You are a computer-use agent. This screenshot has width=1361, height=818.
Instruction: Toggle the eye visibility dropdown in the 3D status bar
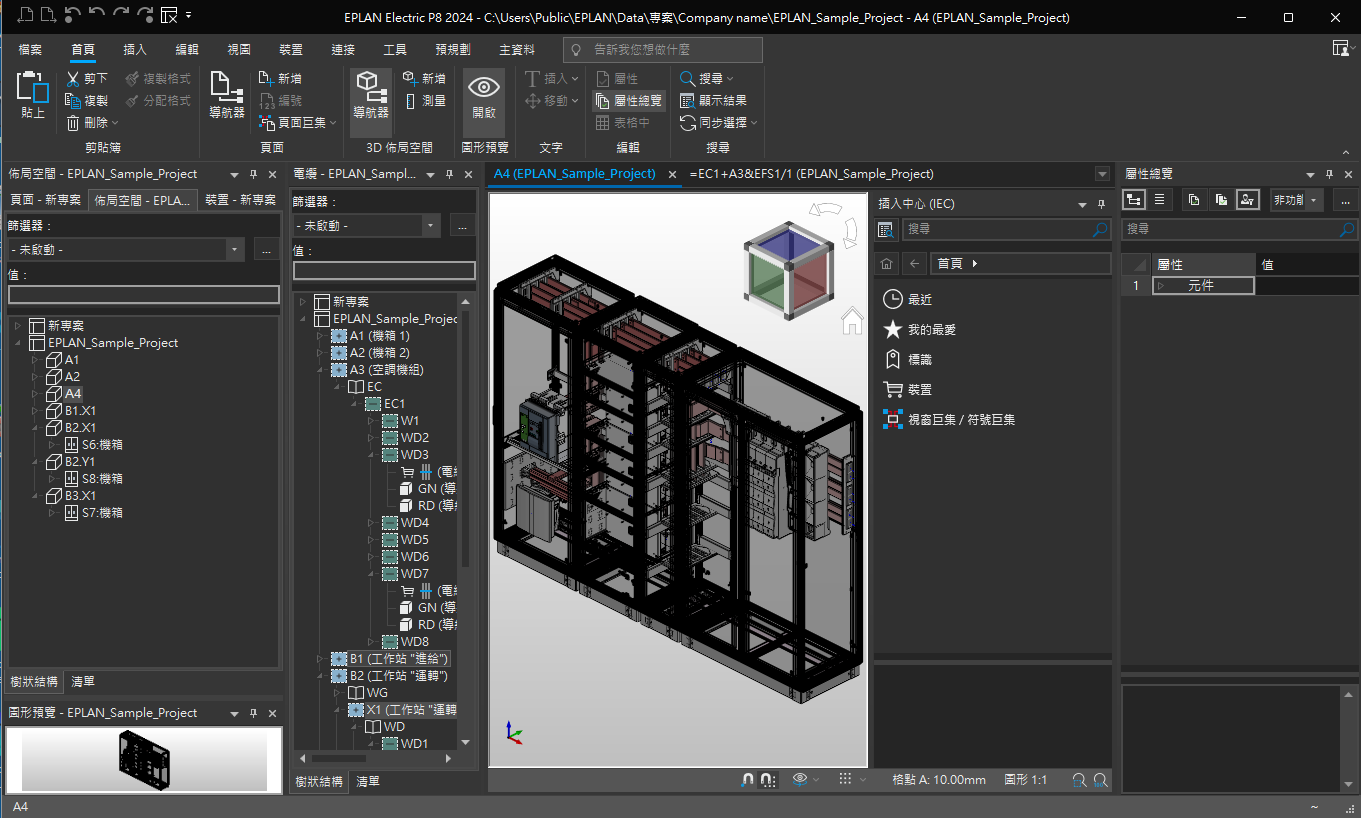(x=805, y=779)
